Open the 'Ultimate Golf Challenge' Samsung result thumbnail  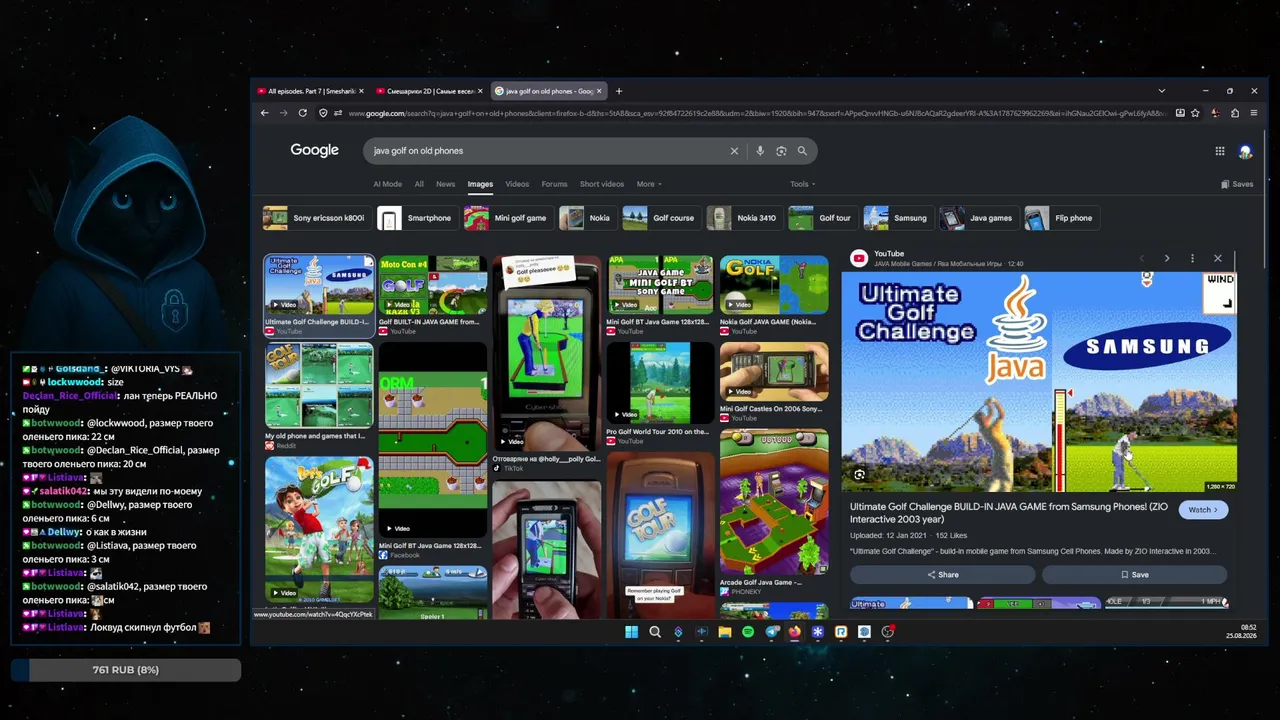click(319, 285)
